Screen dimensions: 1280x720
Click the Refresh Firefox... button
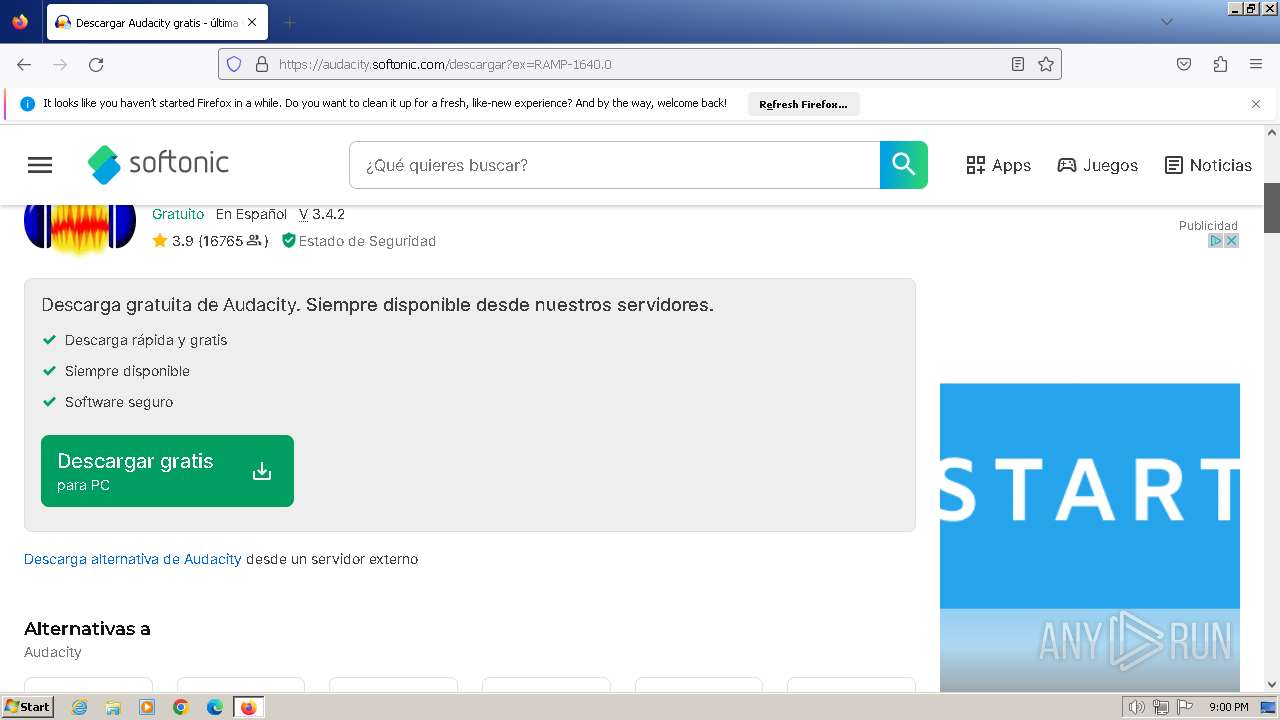pyautogui.click(x=803, y=104)
